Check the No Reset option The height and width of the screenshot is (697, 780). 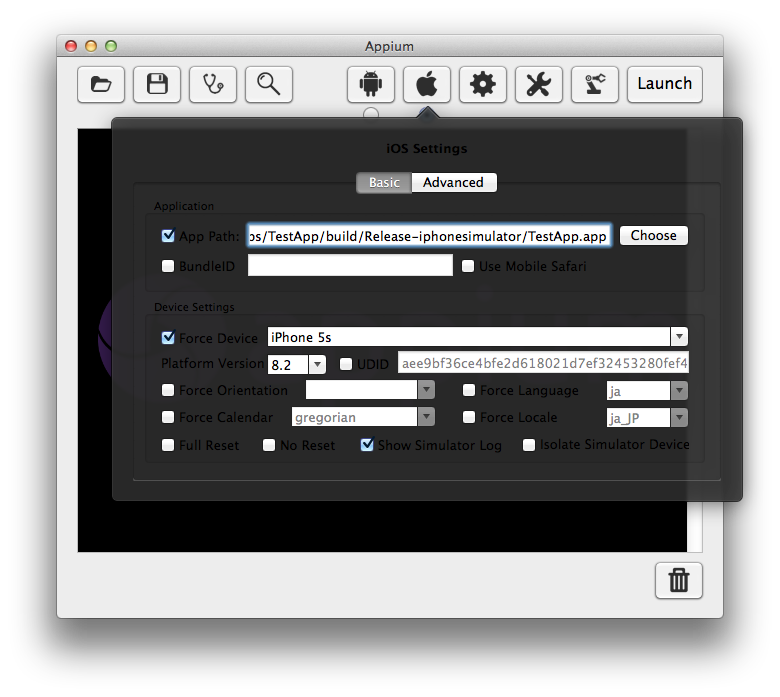pos(269,445)
